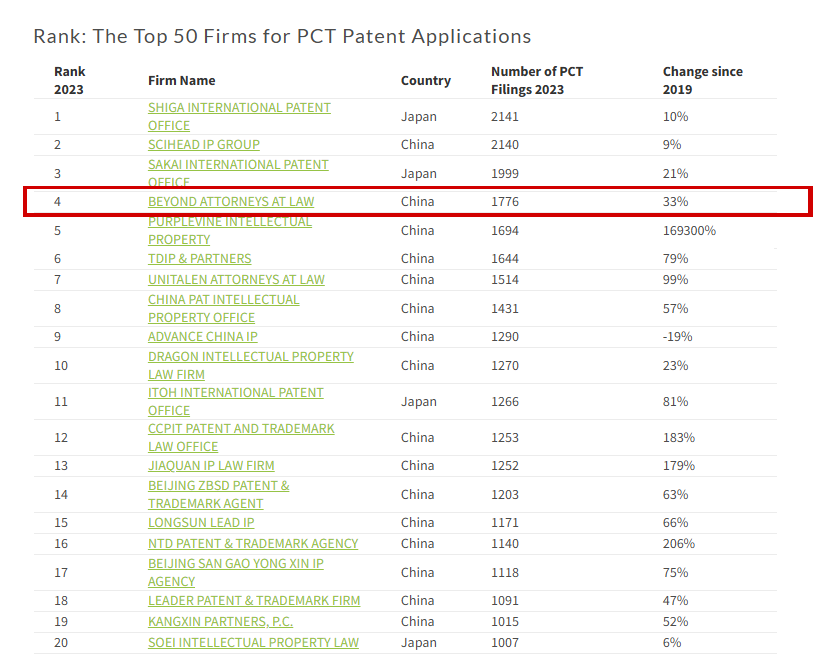Open the SCIHEAD IP GROUP link

tap(204, 144)
